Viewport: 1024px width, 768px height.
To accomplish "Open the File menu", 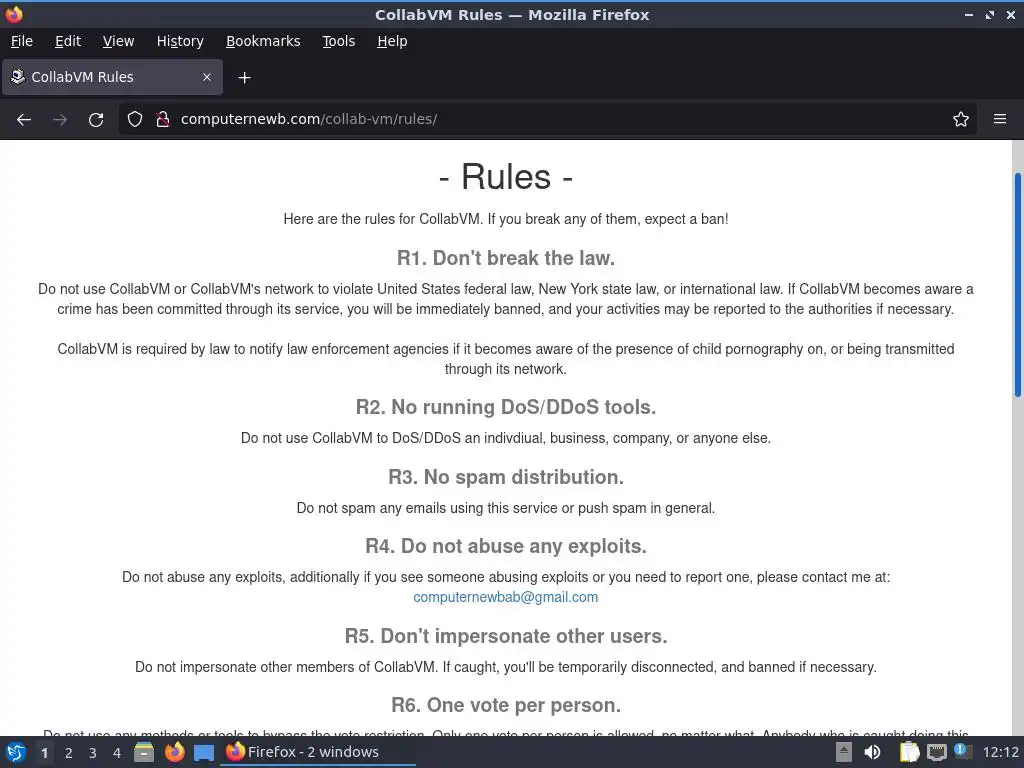I will click(22, 41).
